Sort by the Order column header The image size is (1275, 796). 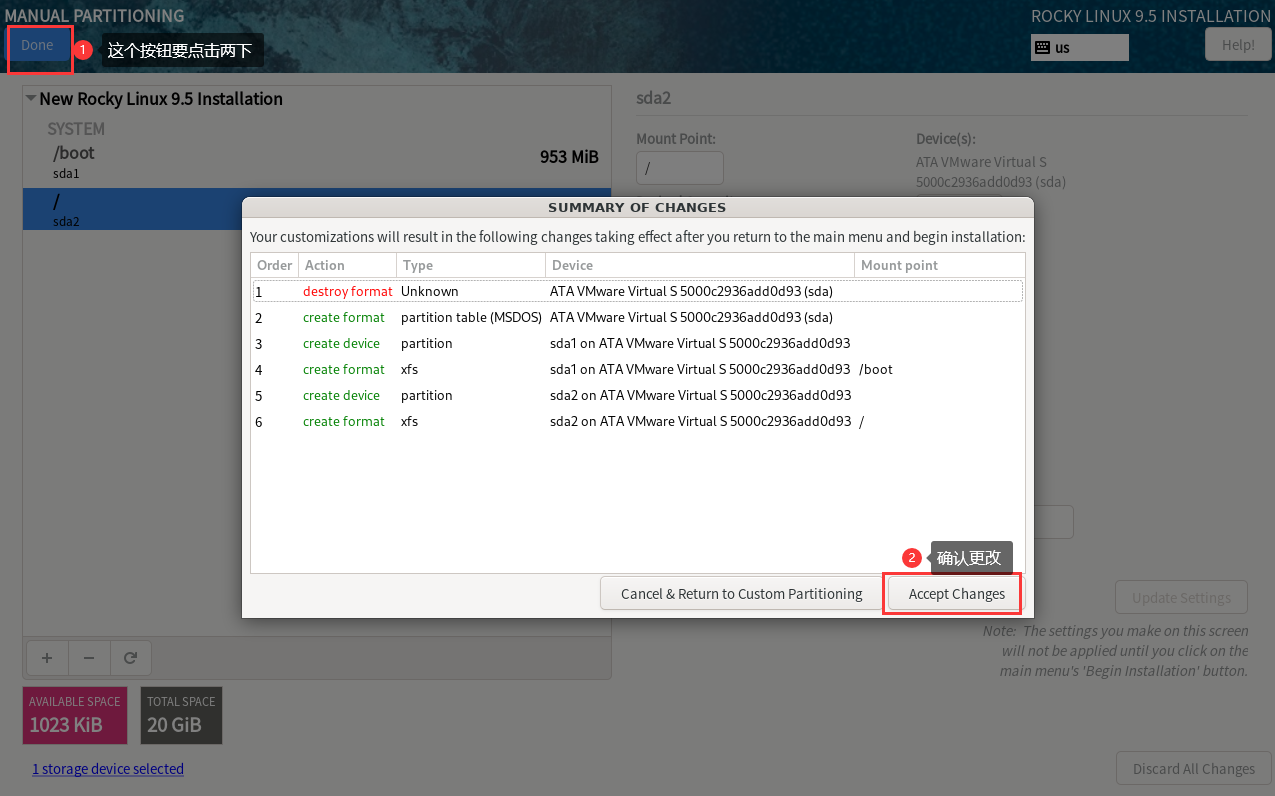pyautogui.click(x=274, y=265)
